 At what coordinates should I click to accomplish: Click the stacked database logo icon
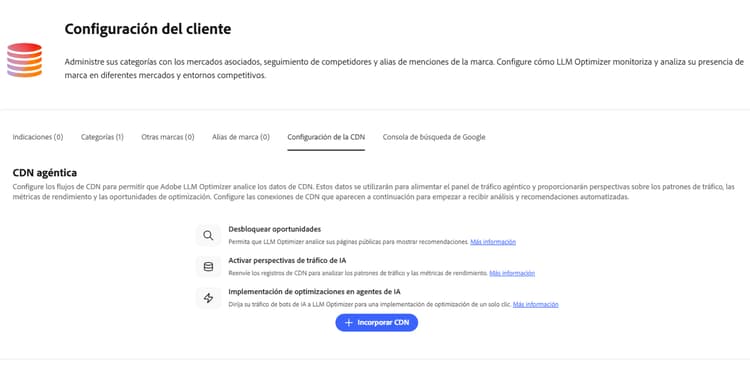[24, 60]
